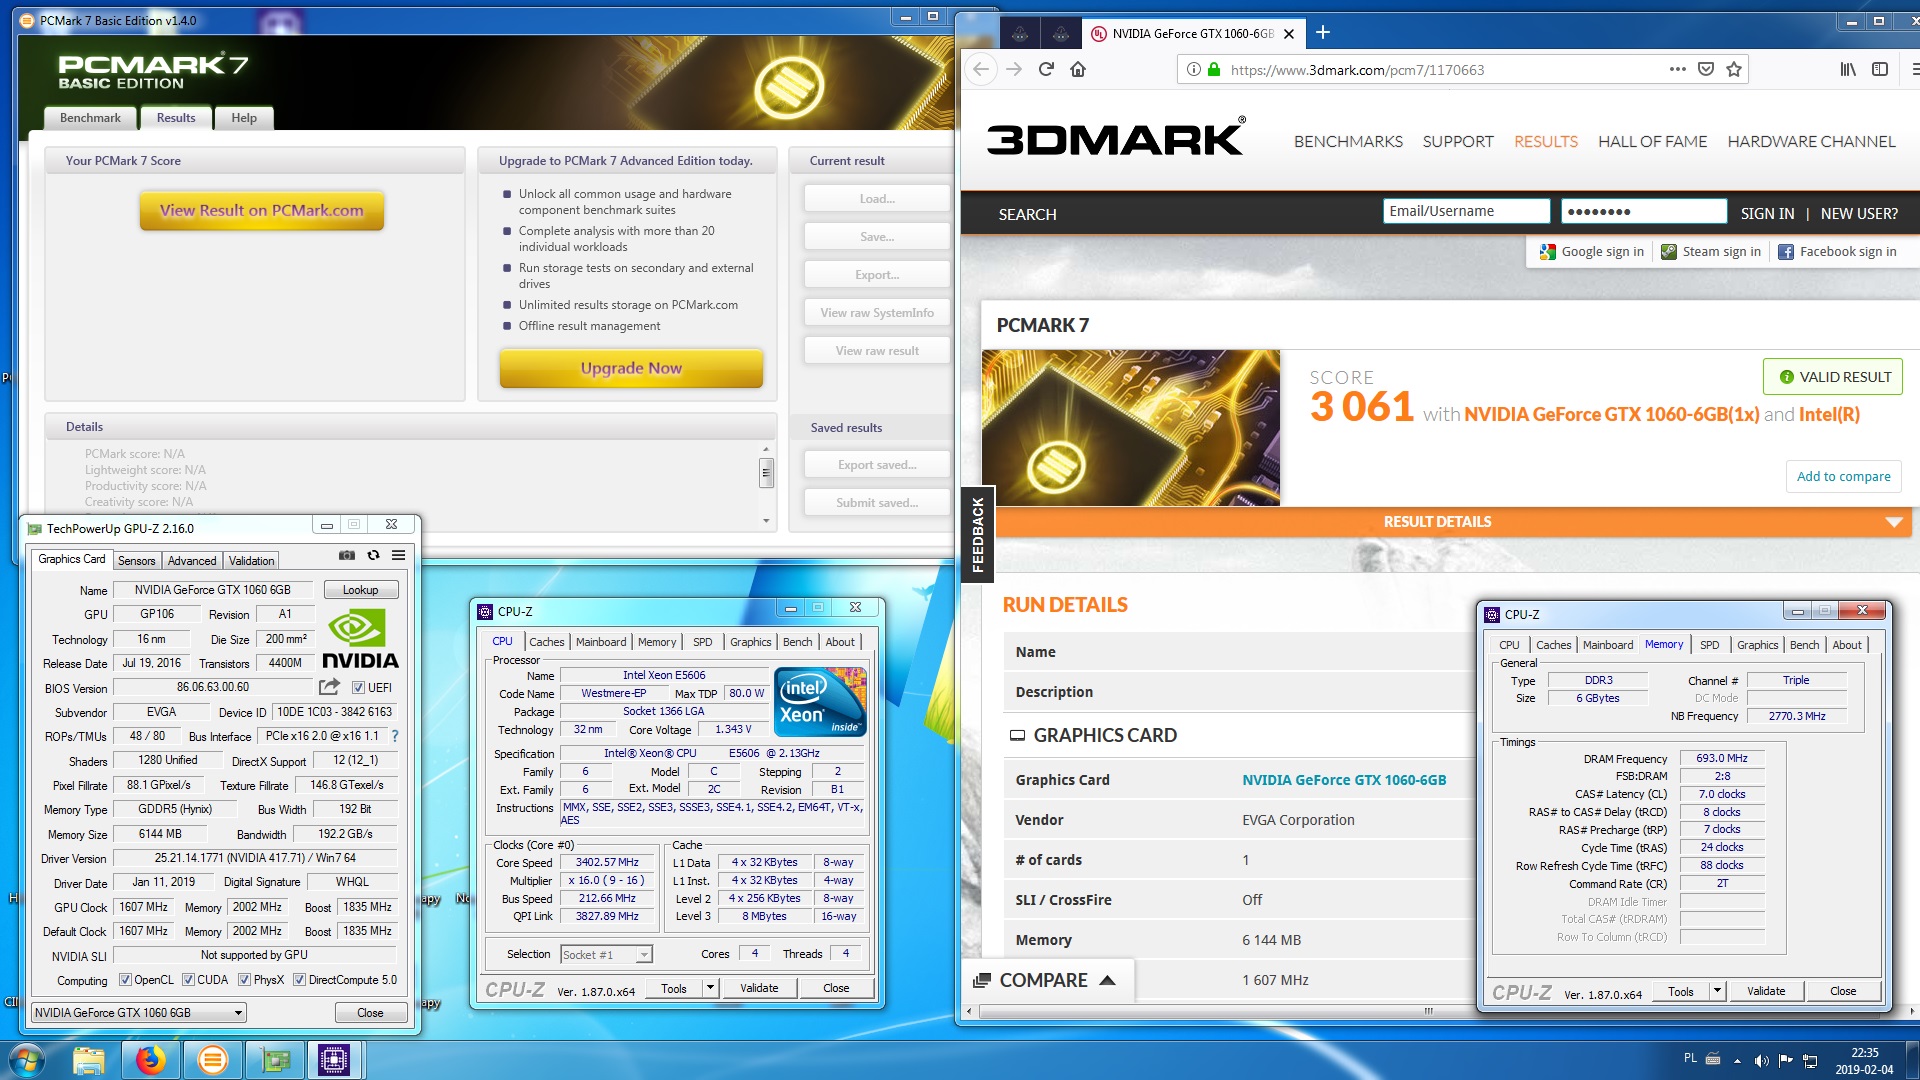Open HALL OF FAME in 3DMark navigation

tap(1652, 142)
